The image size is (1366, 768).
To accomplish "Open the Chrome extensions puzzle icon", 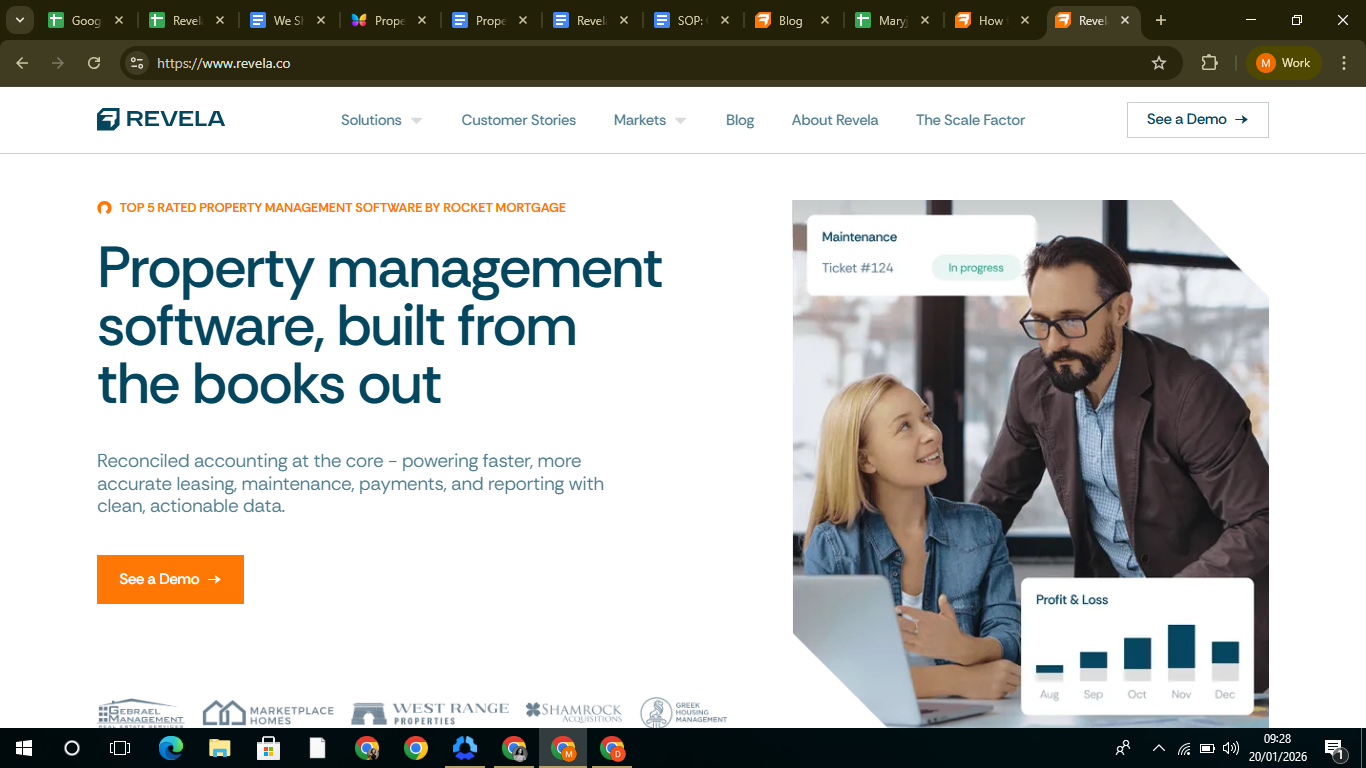I will 1209,63.
